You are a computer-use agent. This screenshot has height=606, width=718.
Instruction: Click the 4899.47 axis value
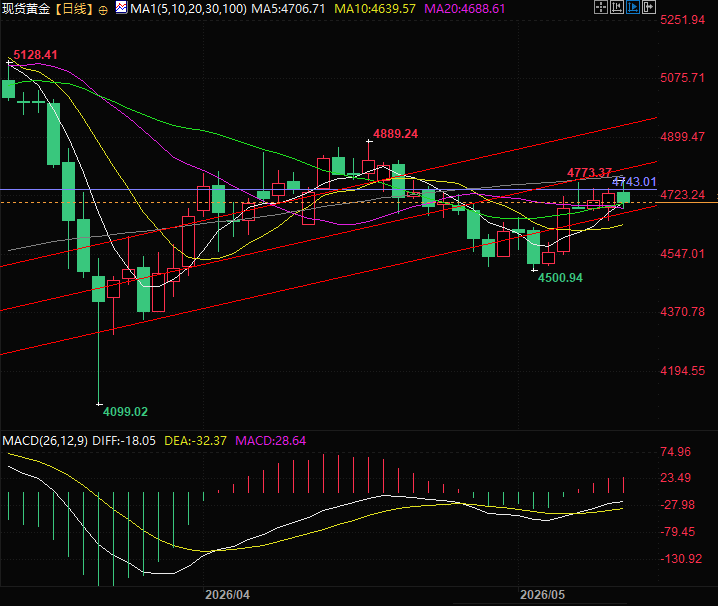pyautogui.click(x=682, y=136)
